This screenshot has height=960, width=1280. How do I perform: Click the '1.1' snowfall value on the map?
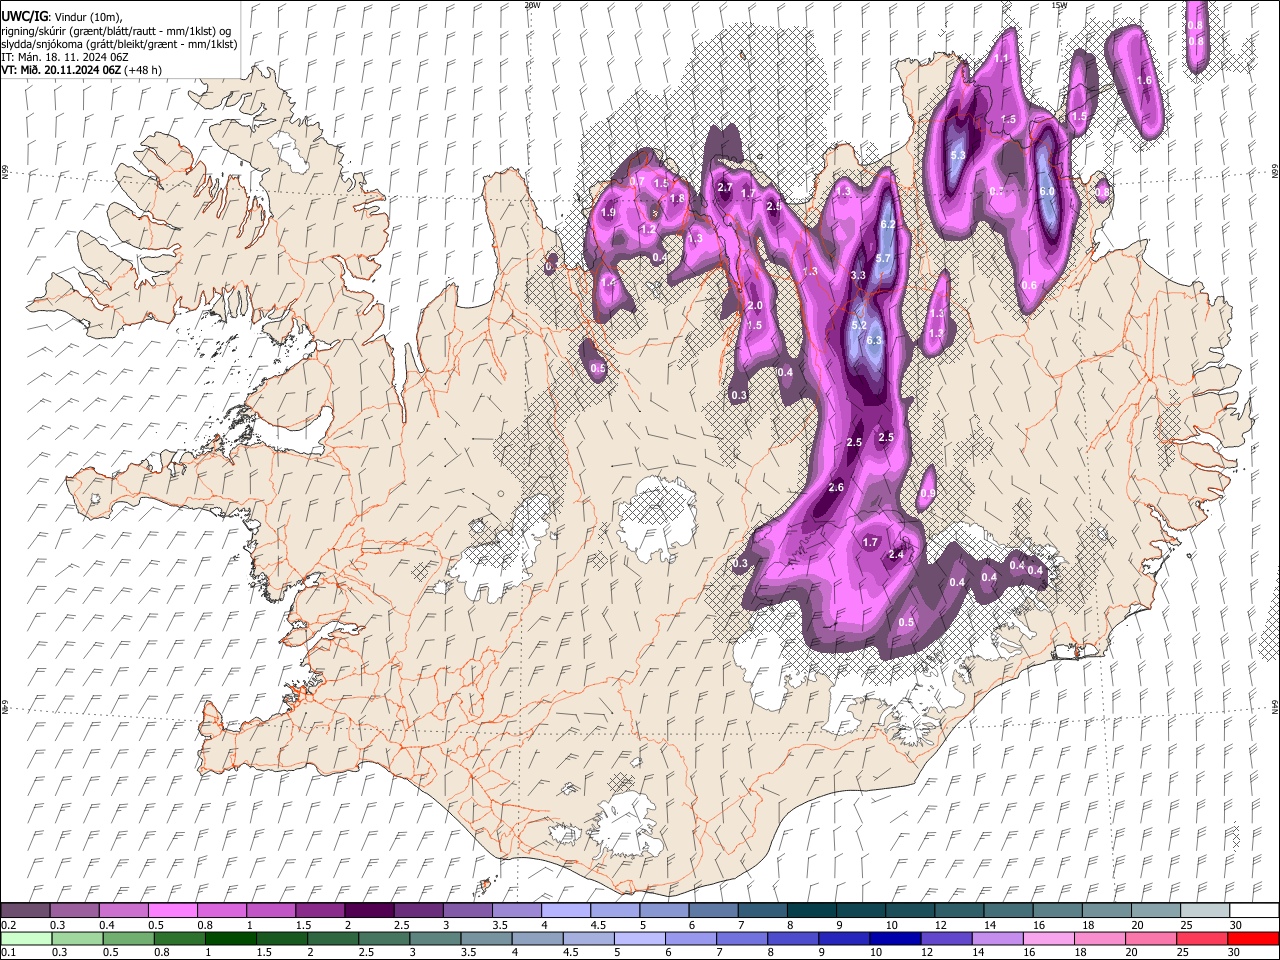click(x=1001, y=59)
